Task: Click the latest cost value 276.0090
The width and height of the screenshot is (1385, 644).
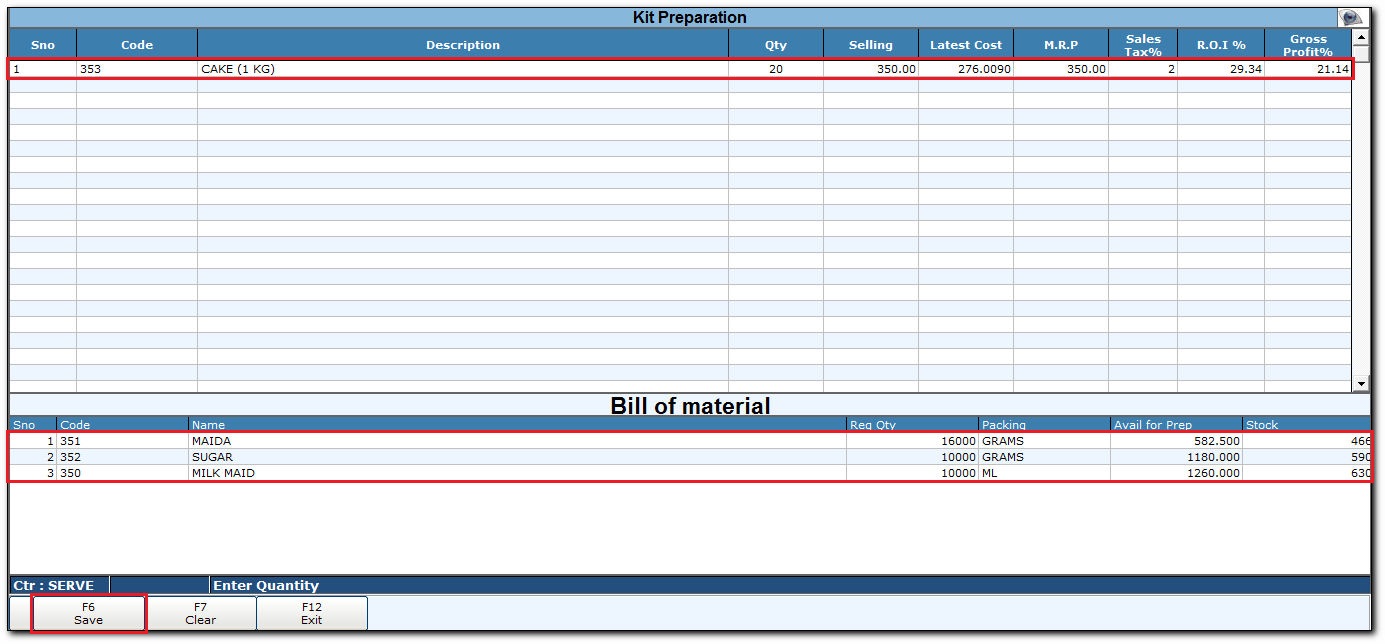Action: tap(966, 69)
